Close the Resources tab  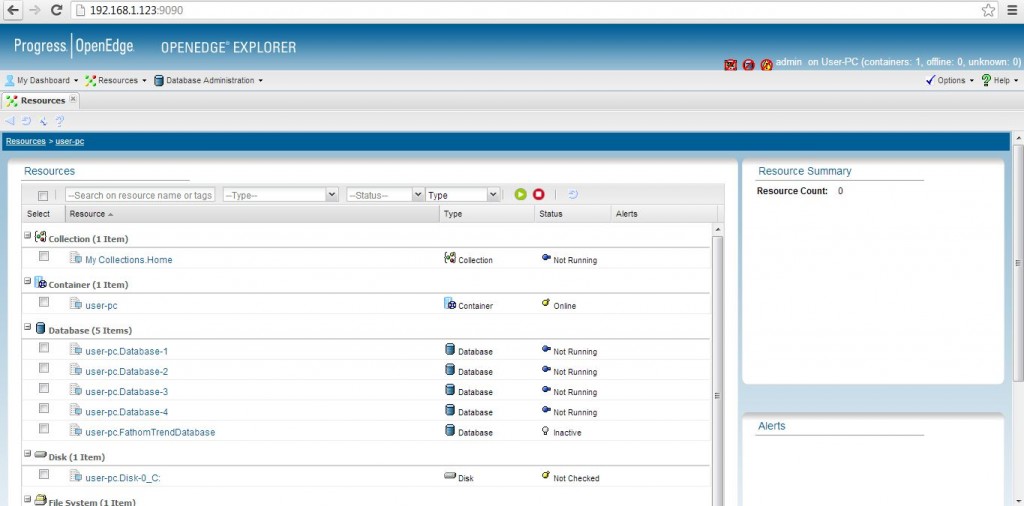(x=73, y=99)
